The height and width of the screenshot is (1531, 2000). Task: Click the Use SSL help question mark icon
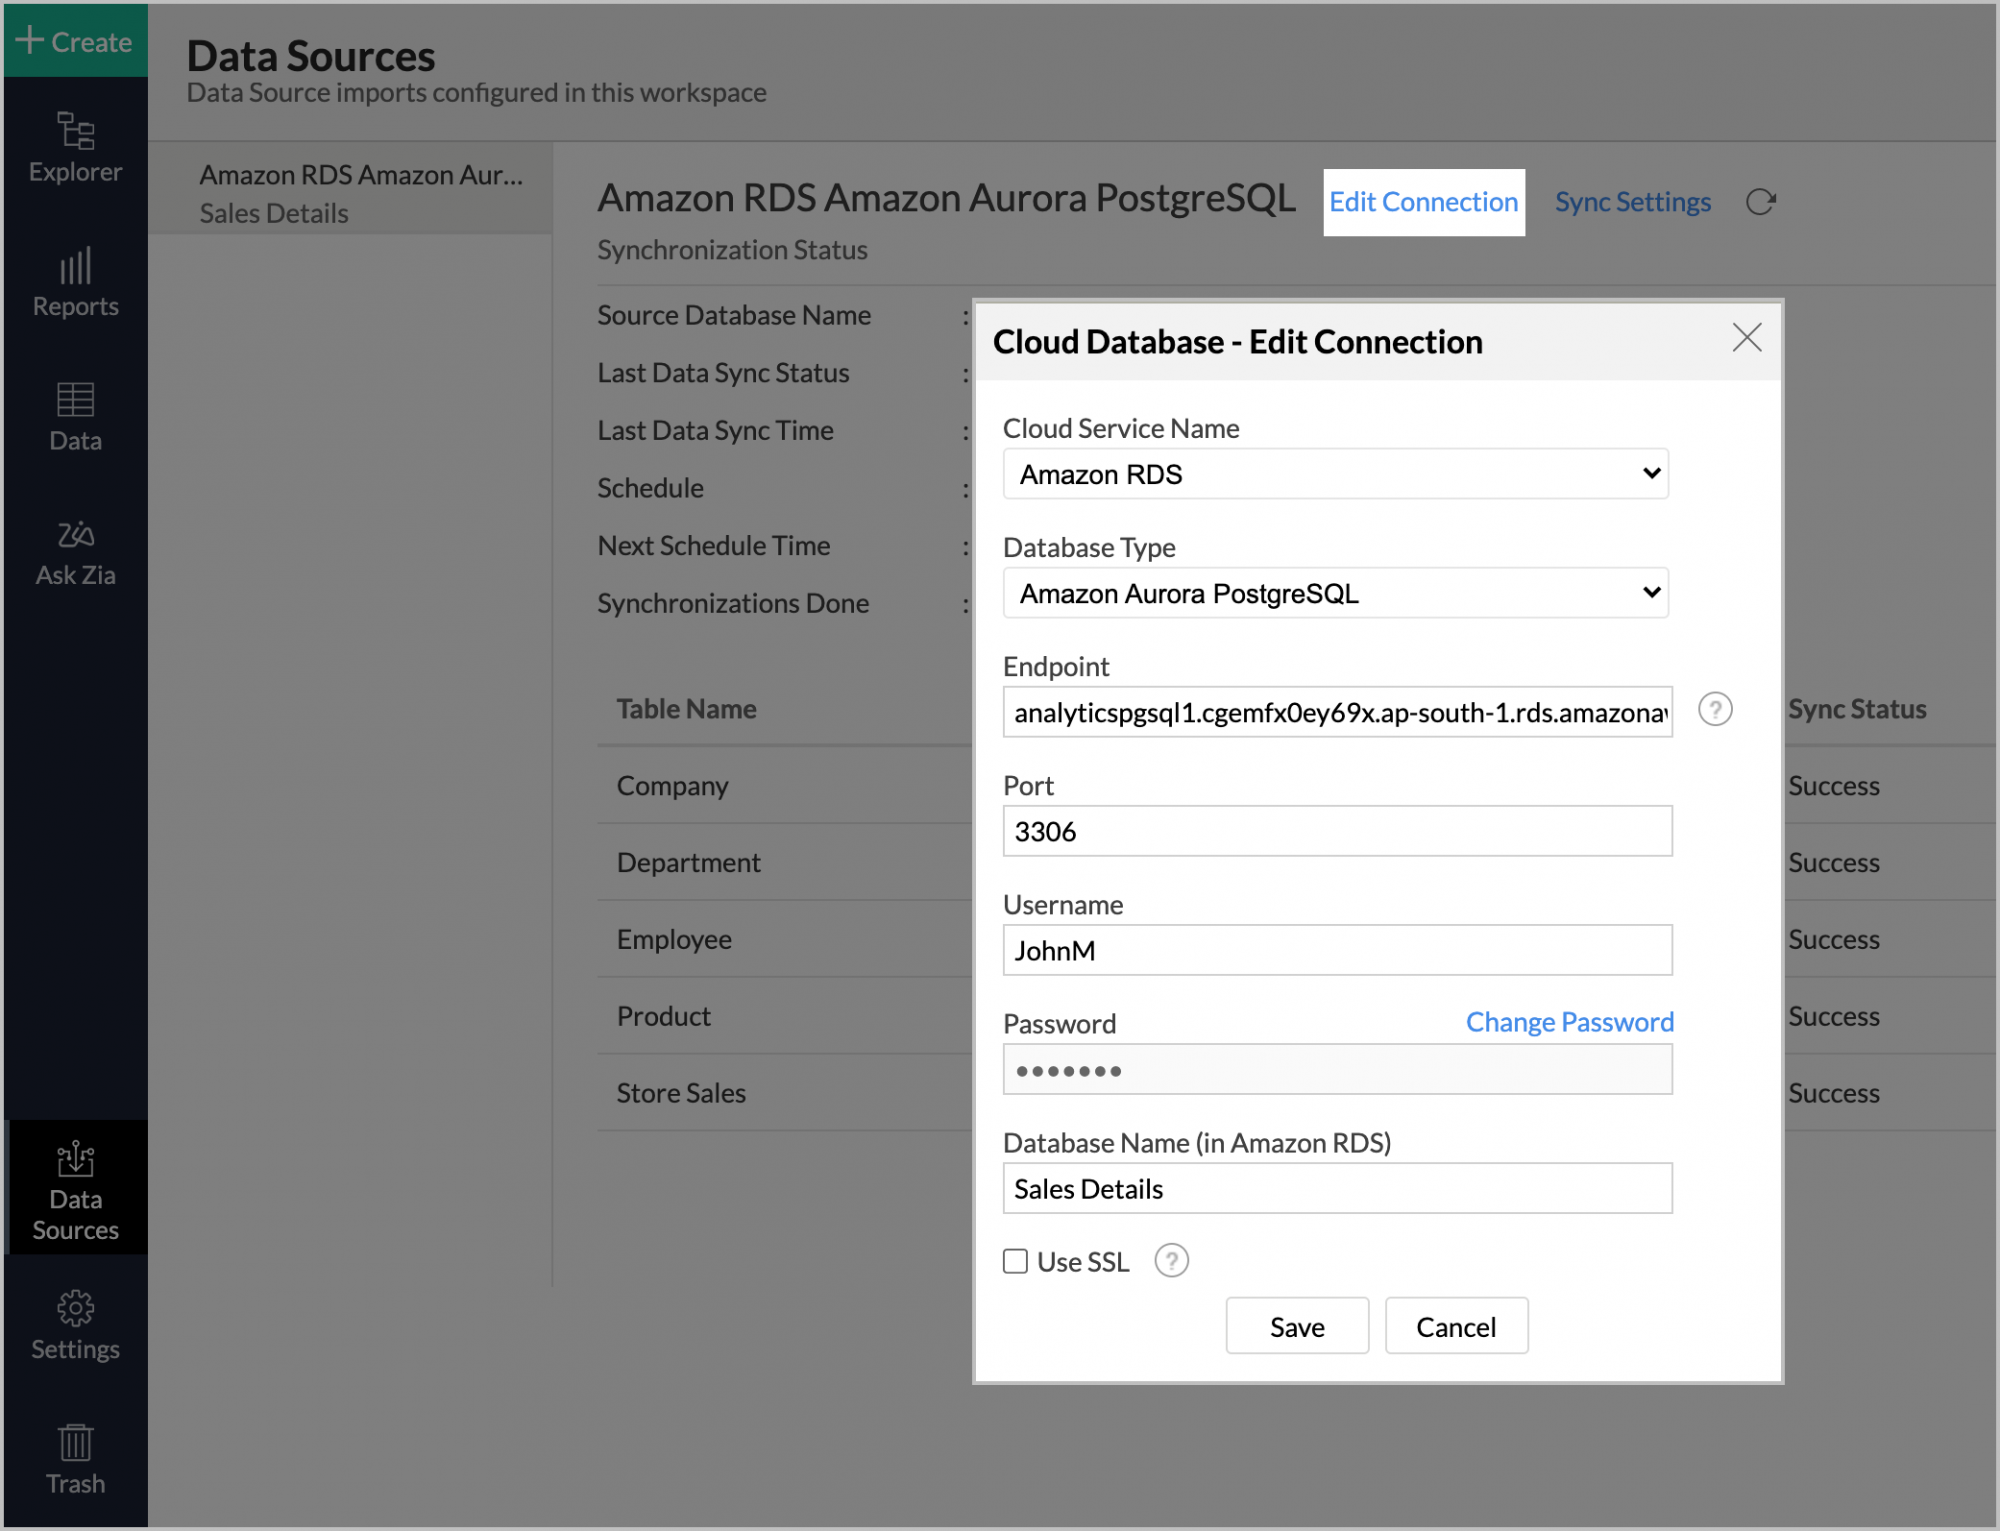click(1171, 1261)
